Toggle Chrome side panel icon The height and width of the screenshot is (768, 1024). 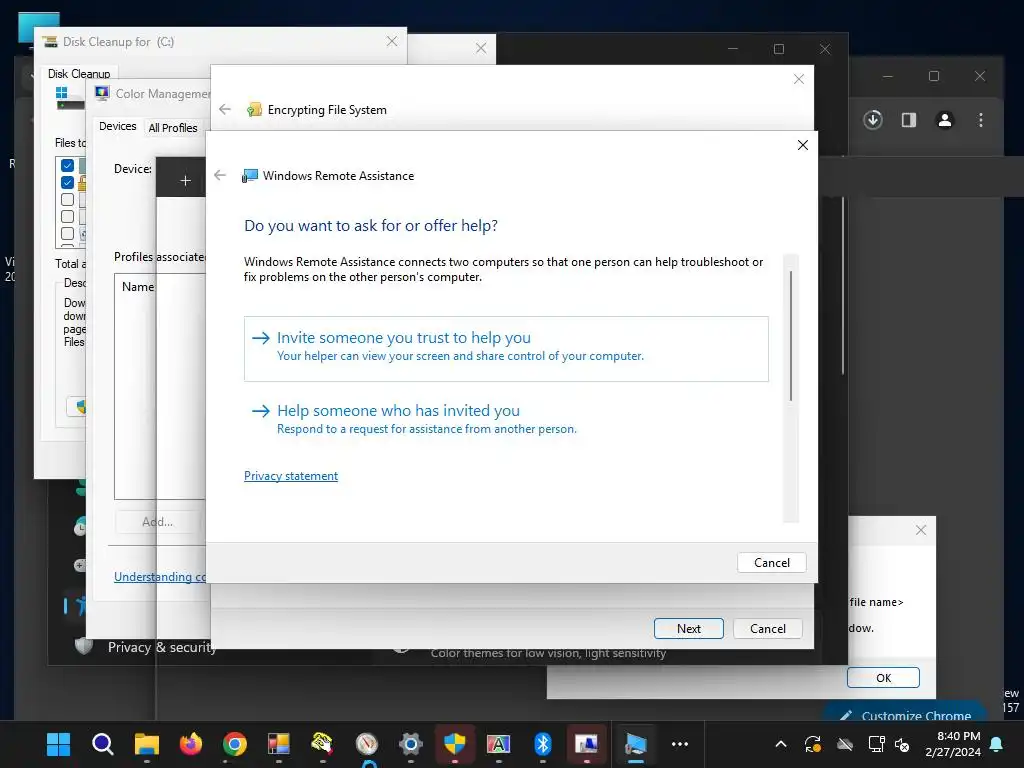coord(908,120)
